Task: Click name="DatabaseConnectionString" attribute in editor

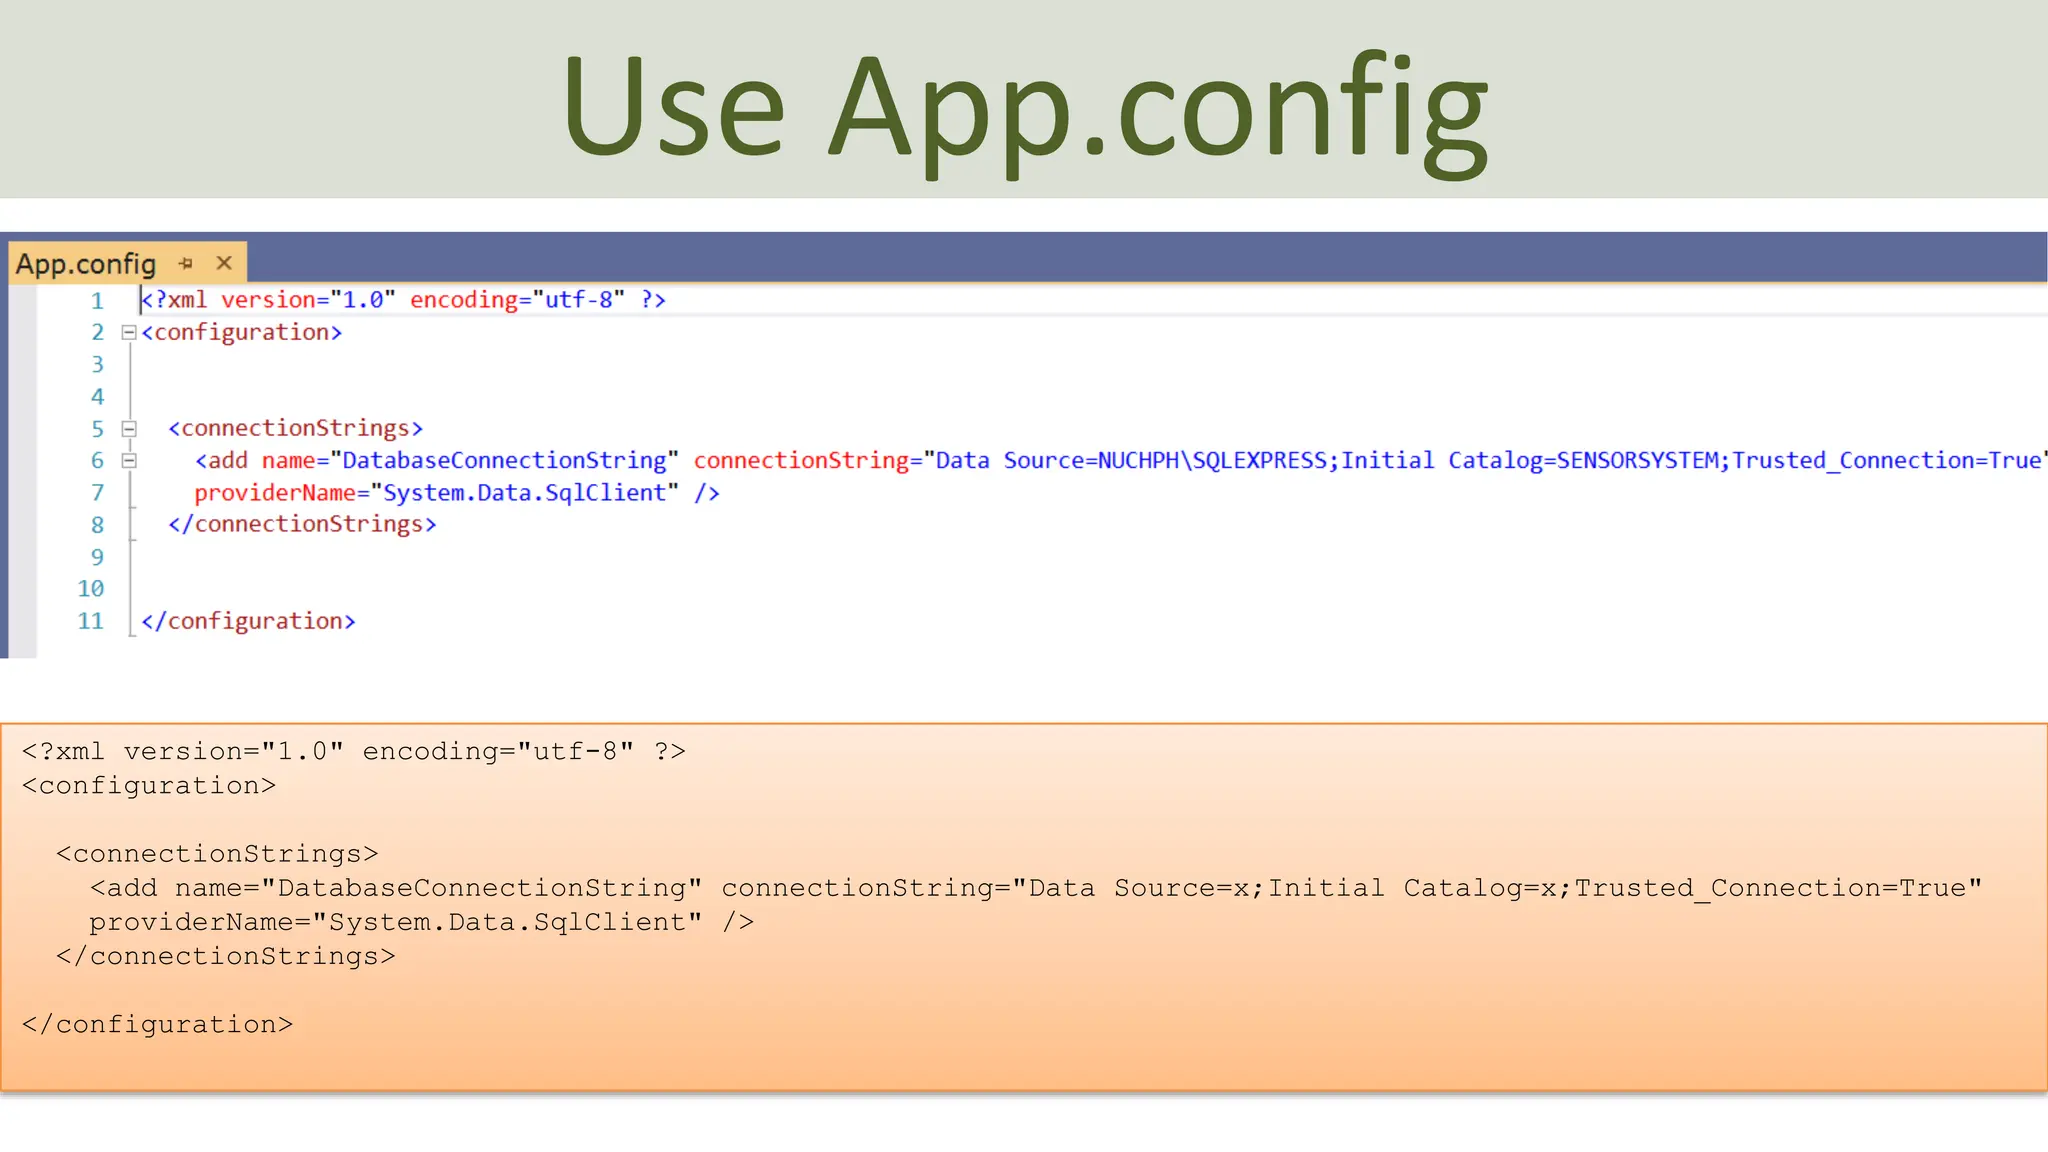Action: click(x=470, y=460)
